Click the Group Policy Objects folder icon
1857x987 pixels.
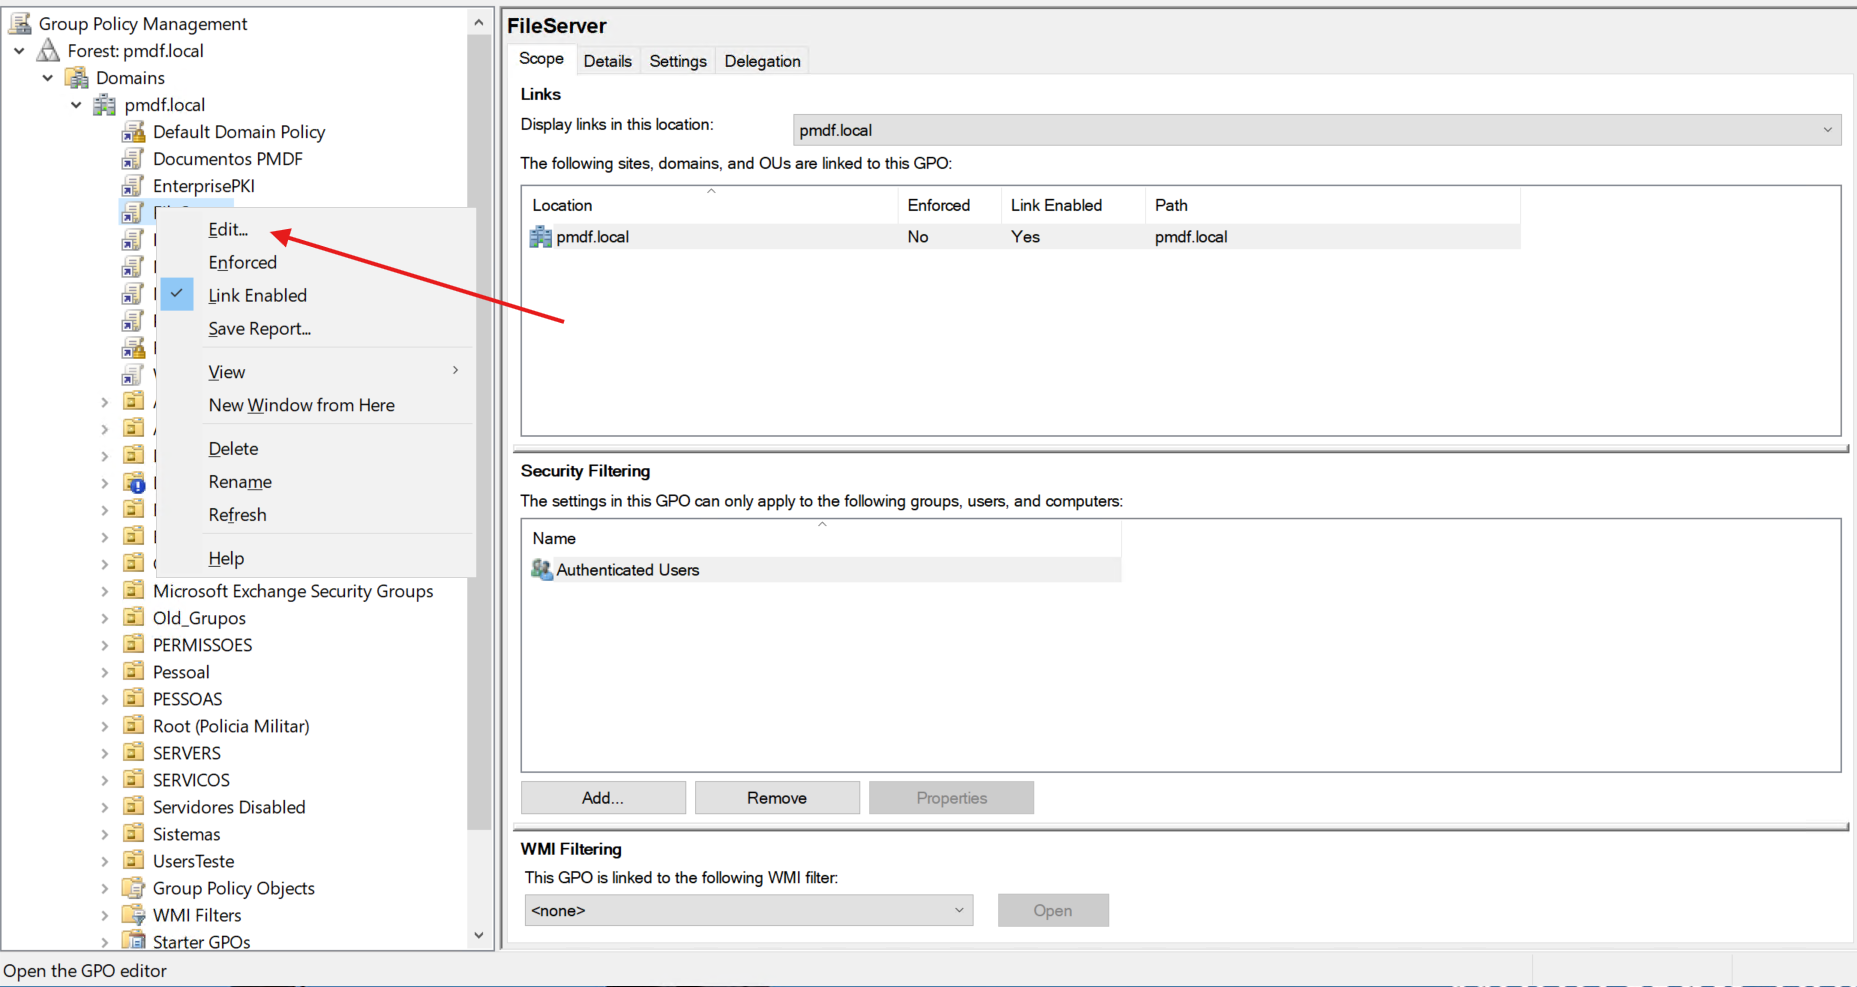[x=133, y=888]
